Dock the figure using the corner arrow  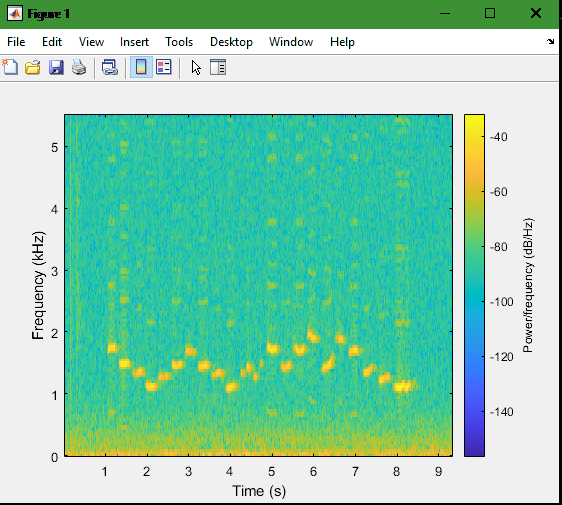pos(551,42)
